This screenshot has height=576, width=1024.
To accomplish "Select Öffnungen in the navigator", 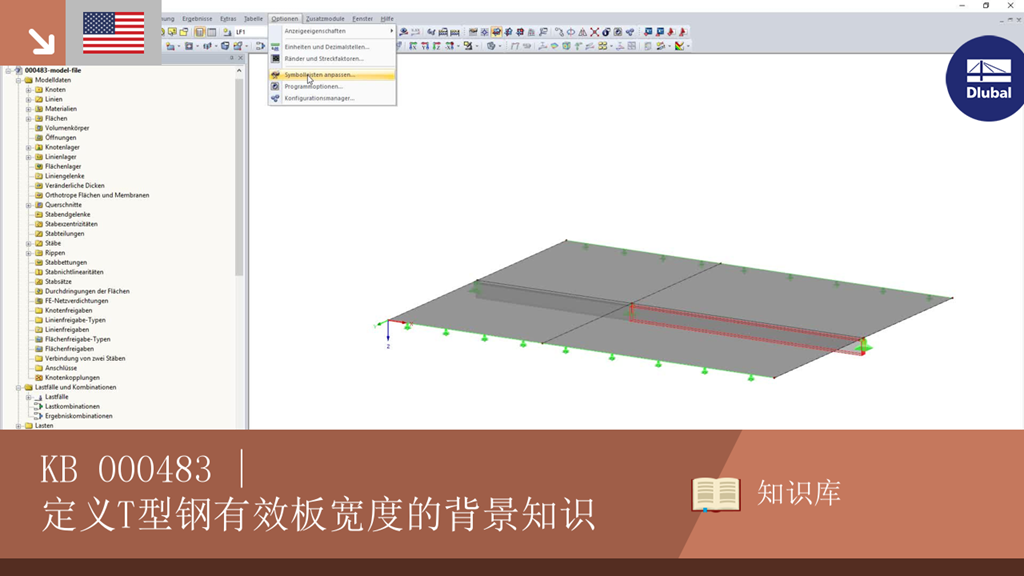I will (61, 138).
